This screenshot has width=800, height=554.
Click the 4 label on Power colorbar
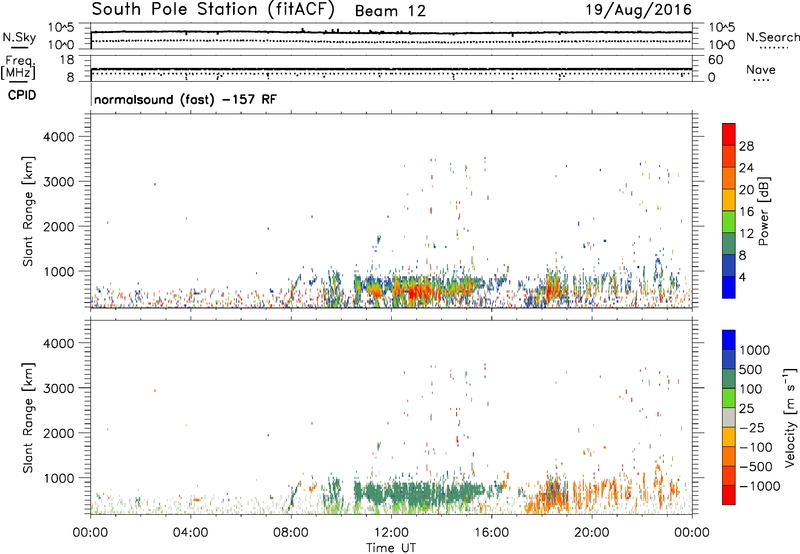tap(743, 277)
